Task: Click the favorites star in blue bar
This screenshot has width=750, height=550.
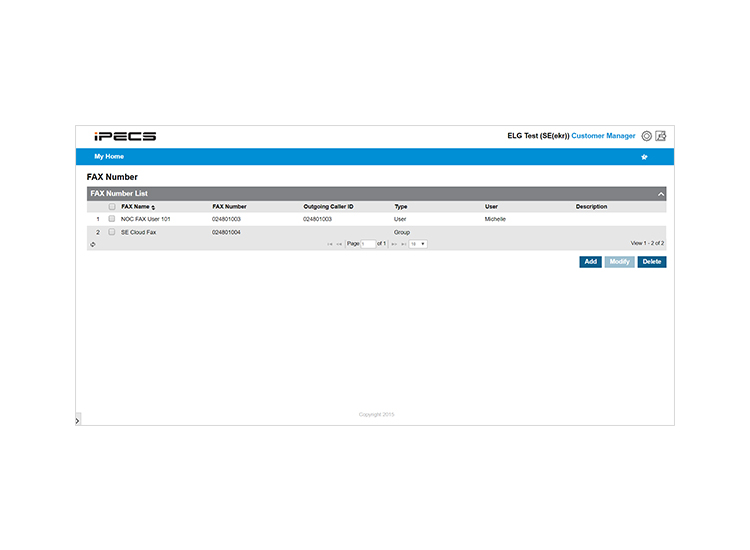Action: [644, 157]
